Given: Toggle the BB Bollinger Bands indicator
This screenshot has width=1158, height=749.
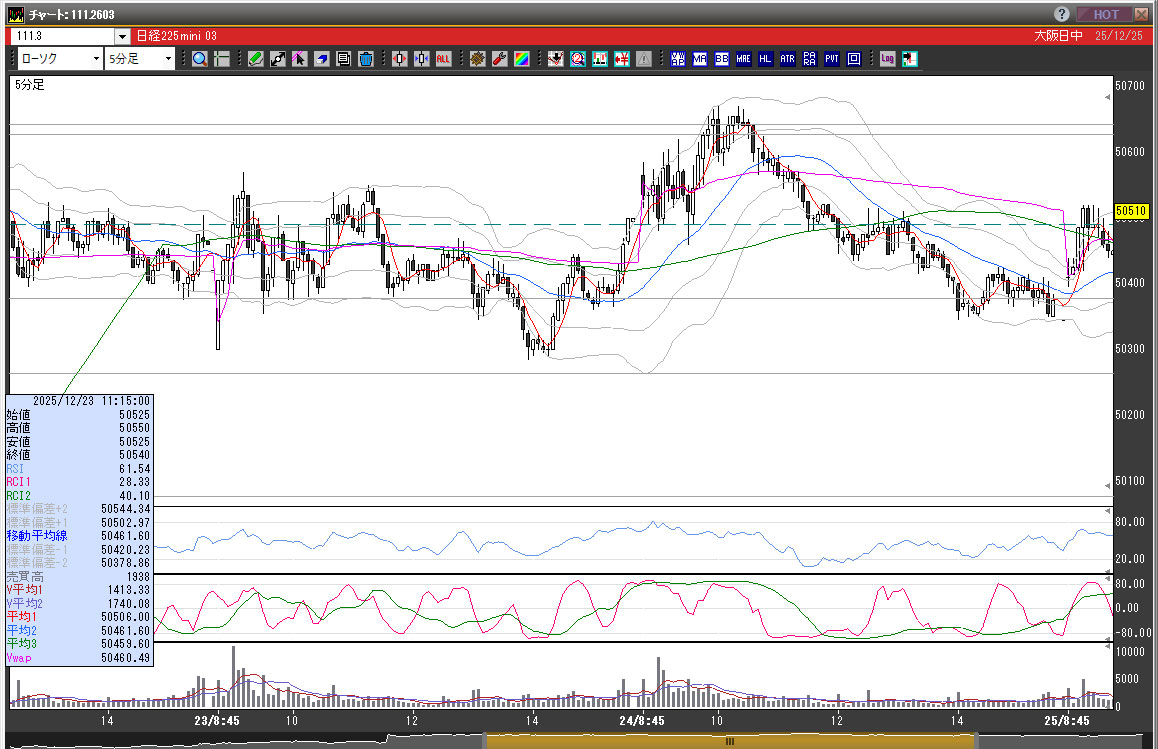Looking at the screenshot, I should (x=721, y=59).
